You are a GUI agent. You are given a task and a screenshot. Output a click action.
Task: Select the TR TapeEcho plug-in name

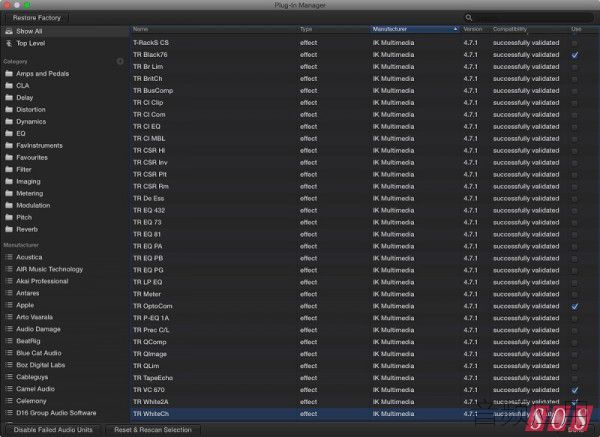153,378
